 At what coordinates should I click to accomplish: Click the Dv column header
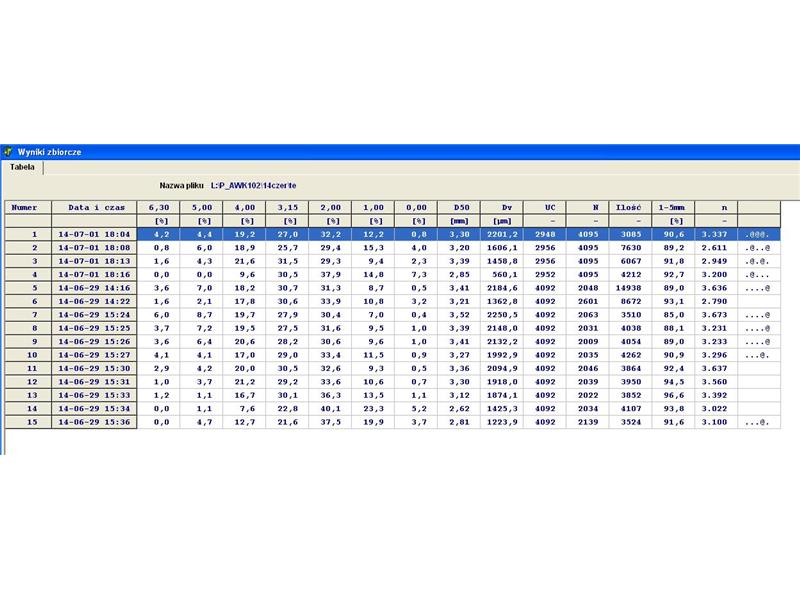[x=505, y=207]
